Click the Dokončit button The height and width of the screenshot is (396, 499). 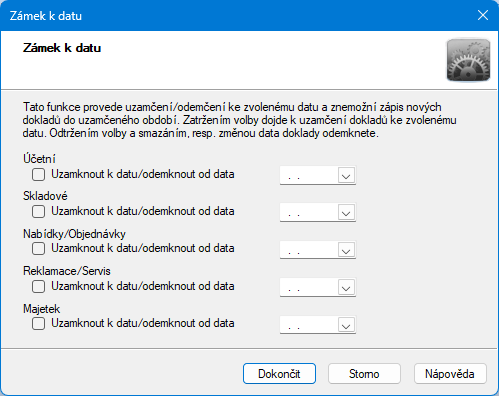click(279, 374)
